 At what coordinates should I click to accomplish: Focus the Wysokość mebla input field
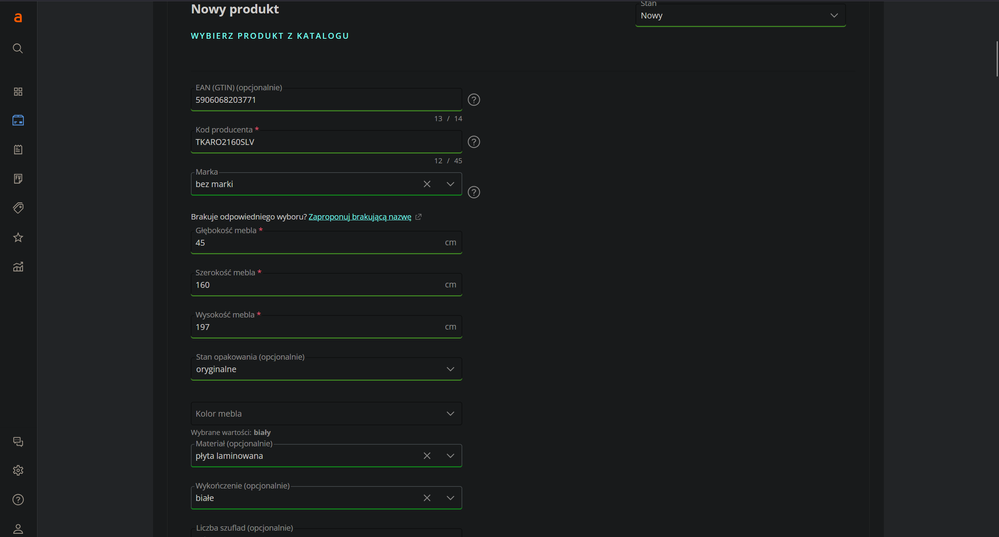pos(326,327)
